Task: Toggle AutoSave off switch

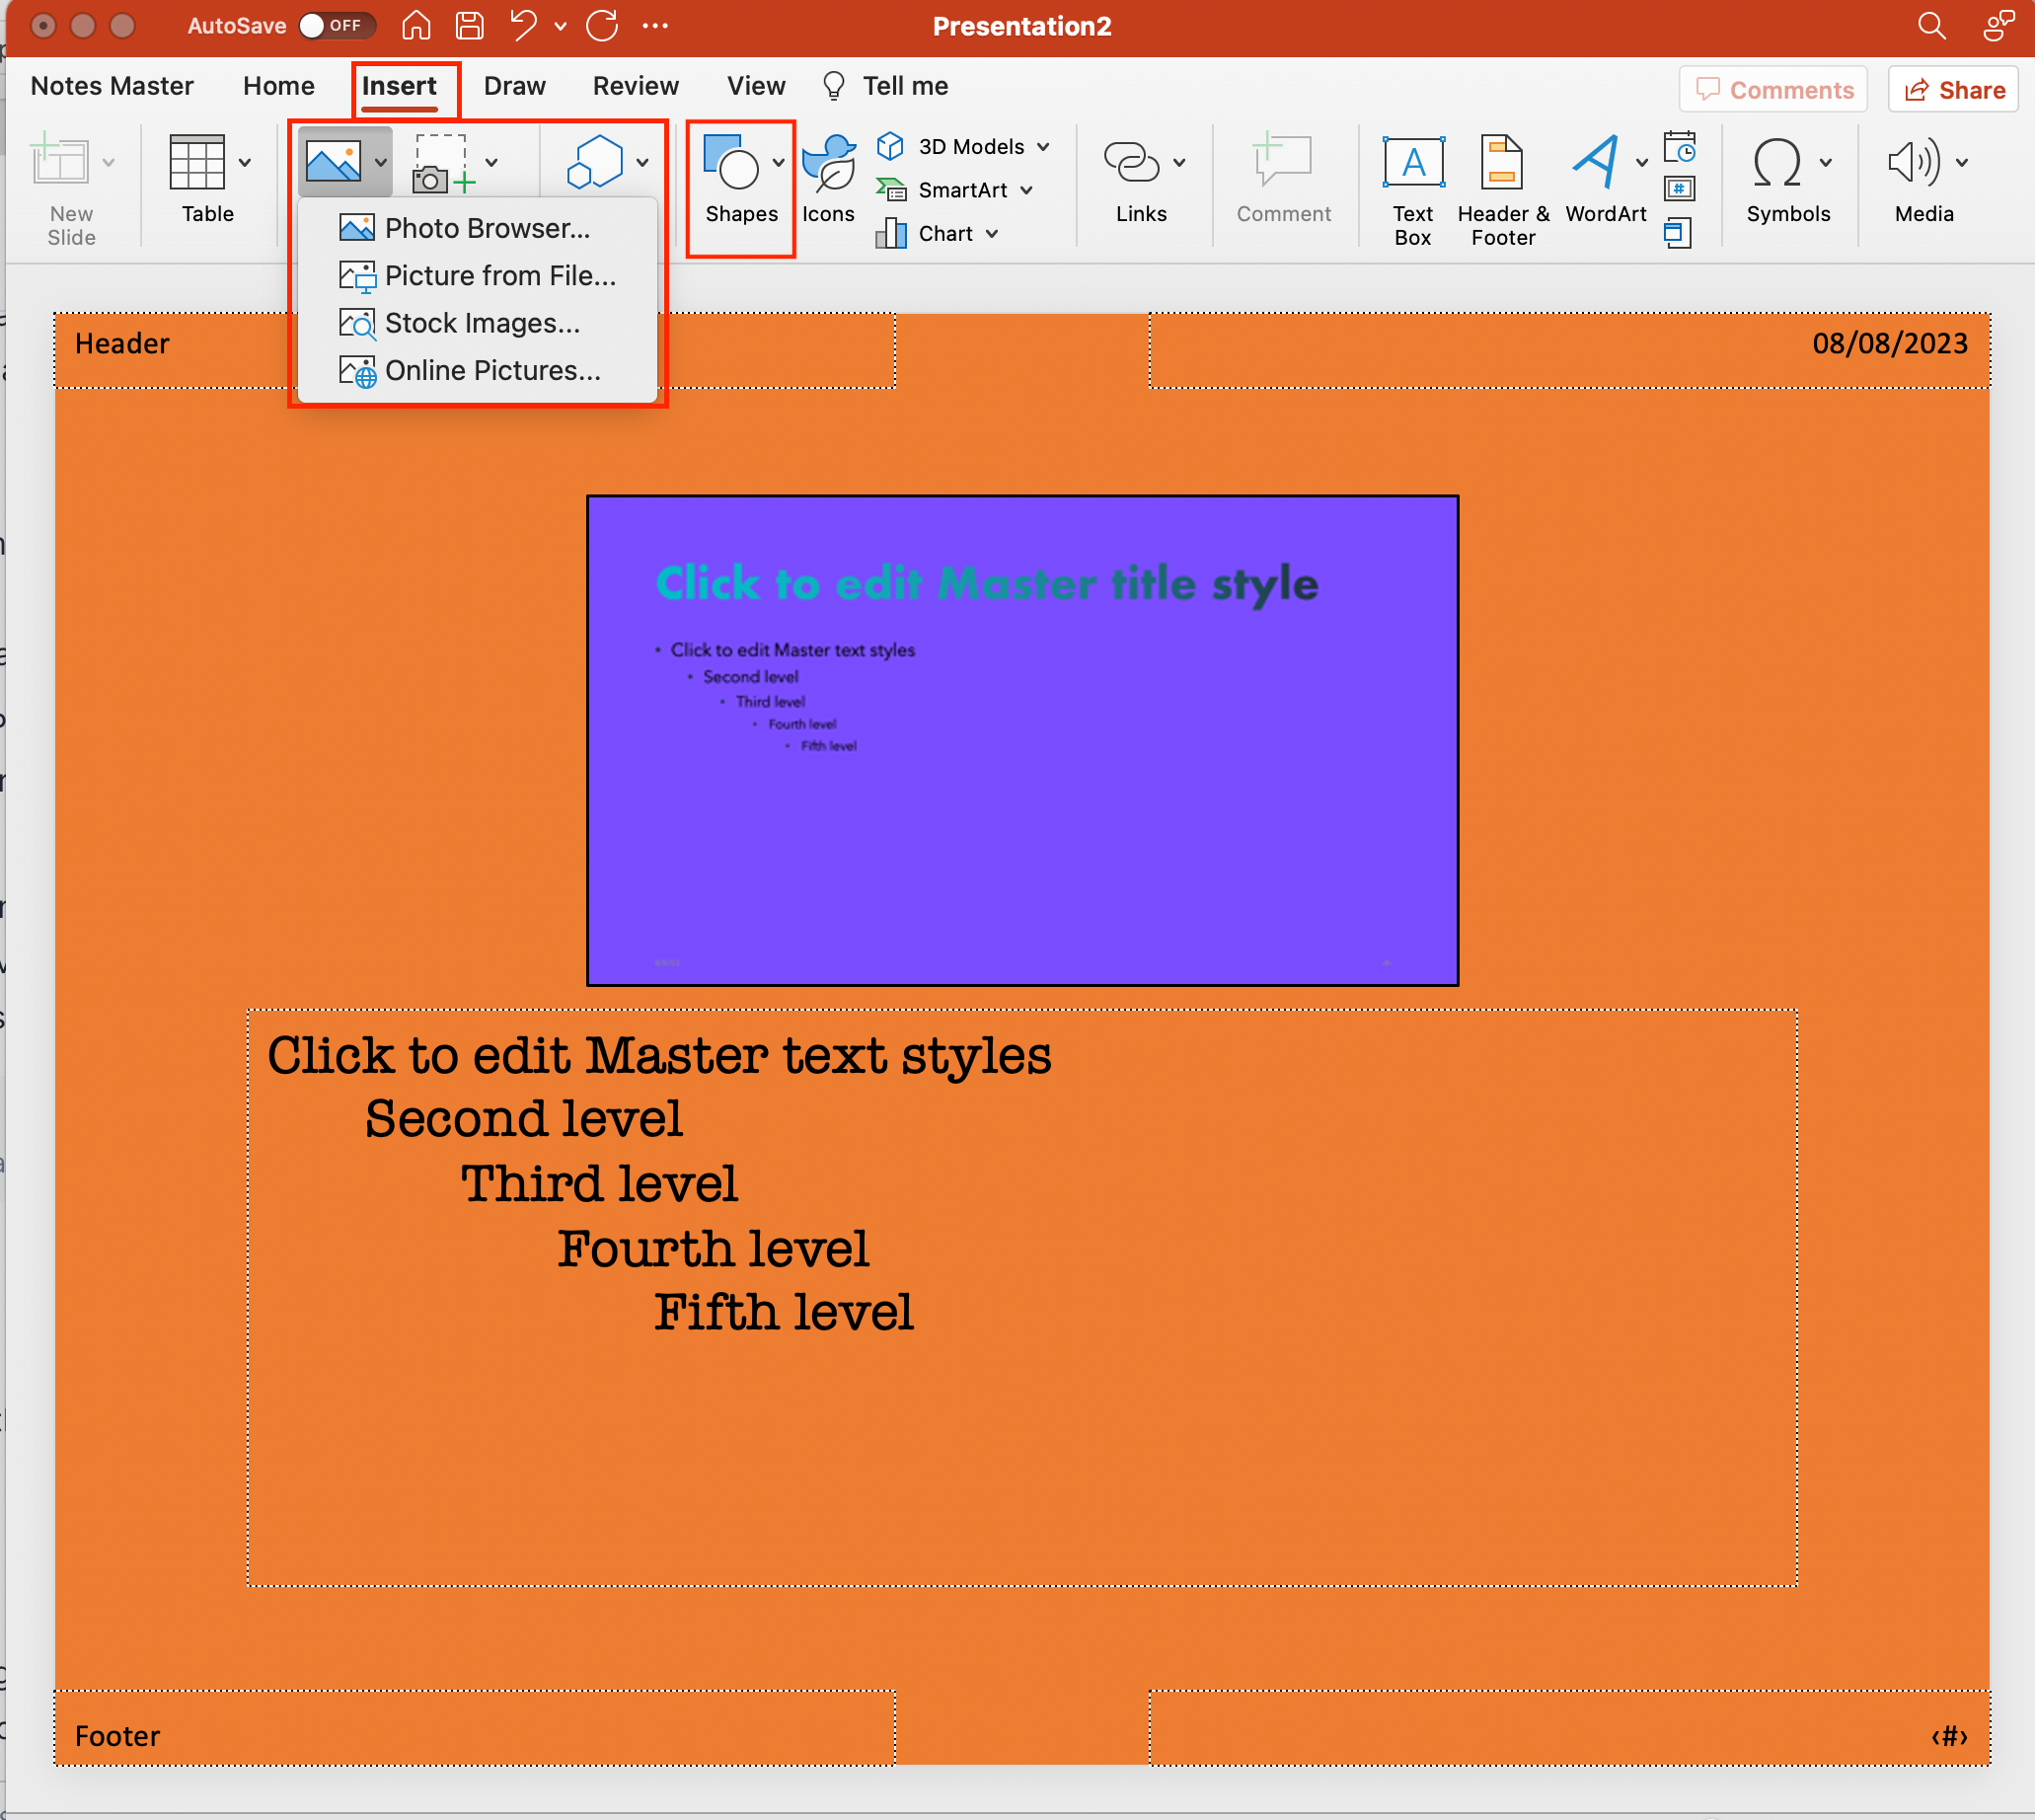Action: (338, 27)
